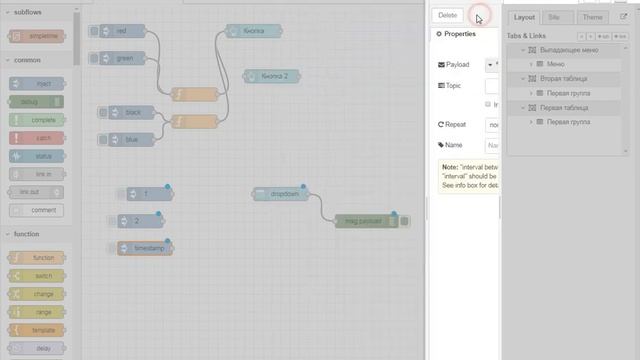This screenshot has width=640, height=360.
Task: Pick the inject node from the palette
Action: coord(37,84)
